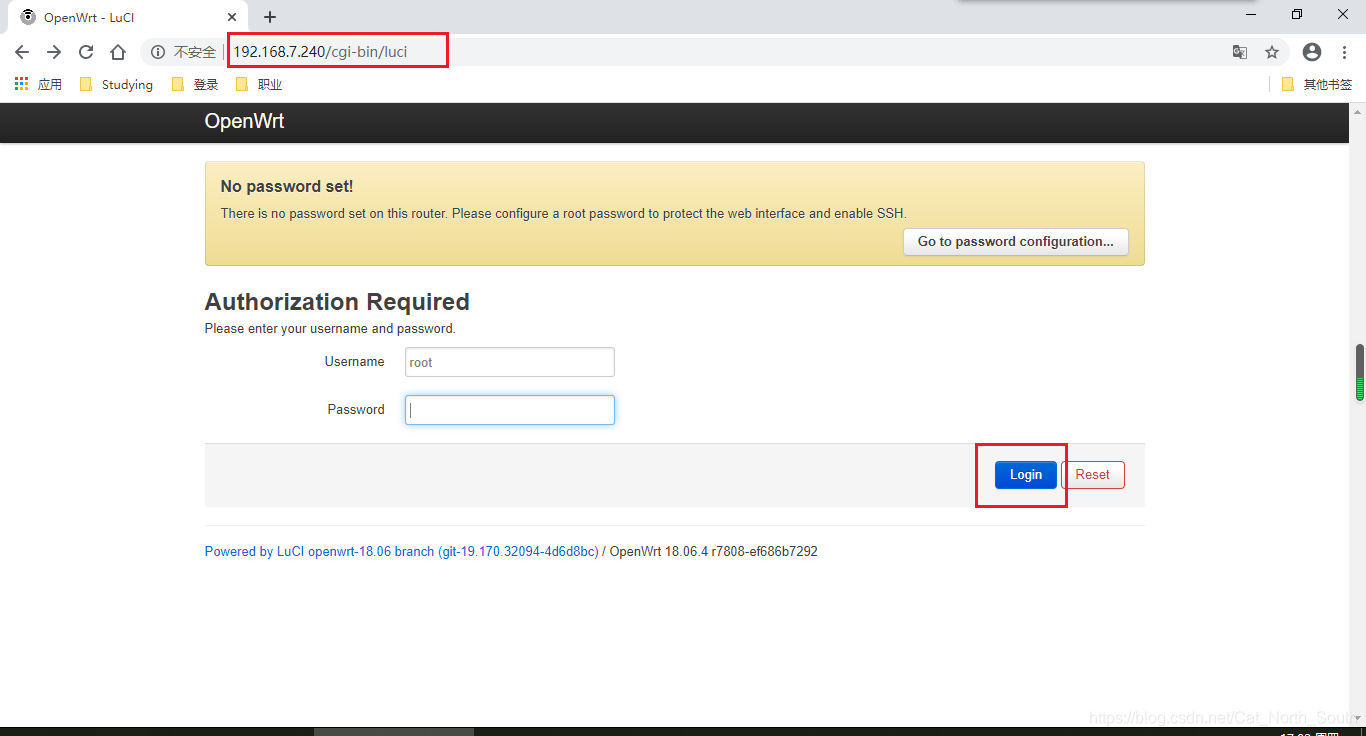
Task: Open site info next to 不安全
Action: (x=158, y=52)
